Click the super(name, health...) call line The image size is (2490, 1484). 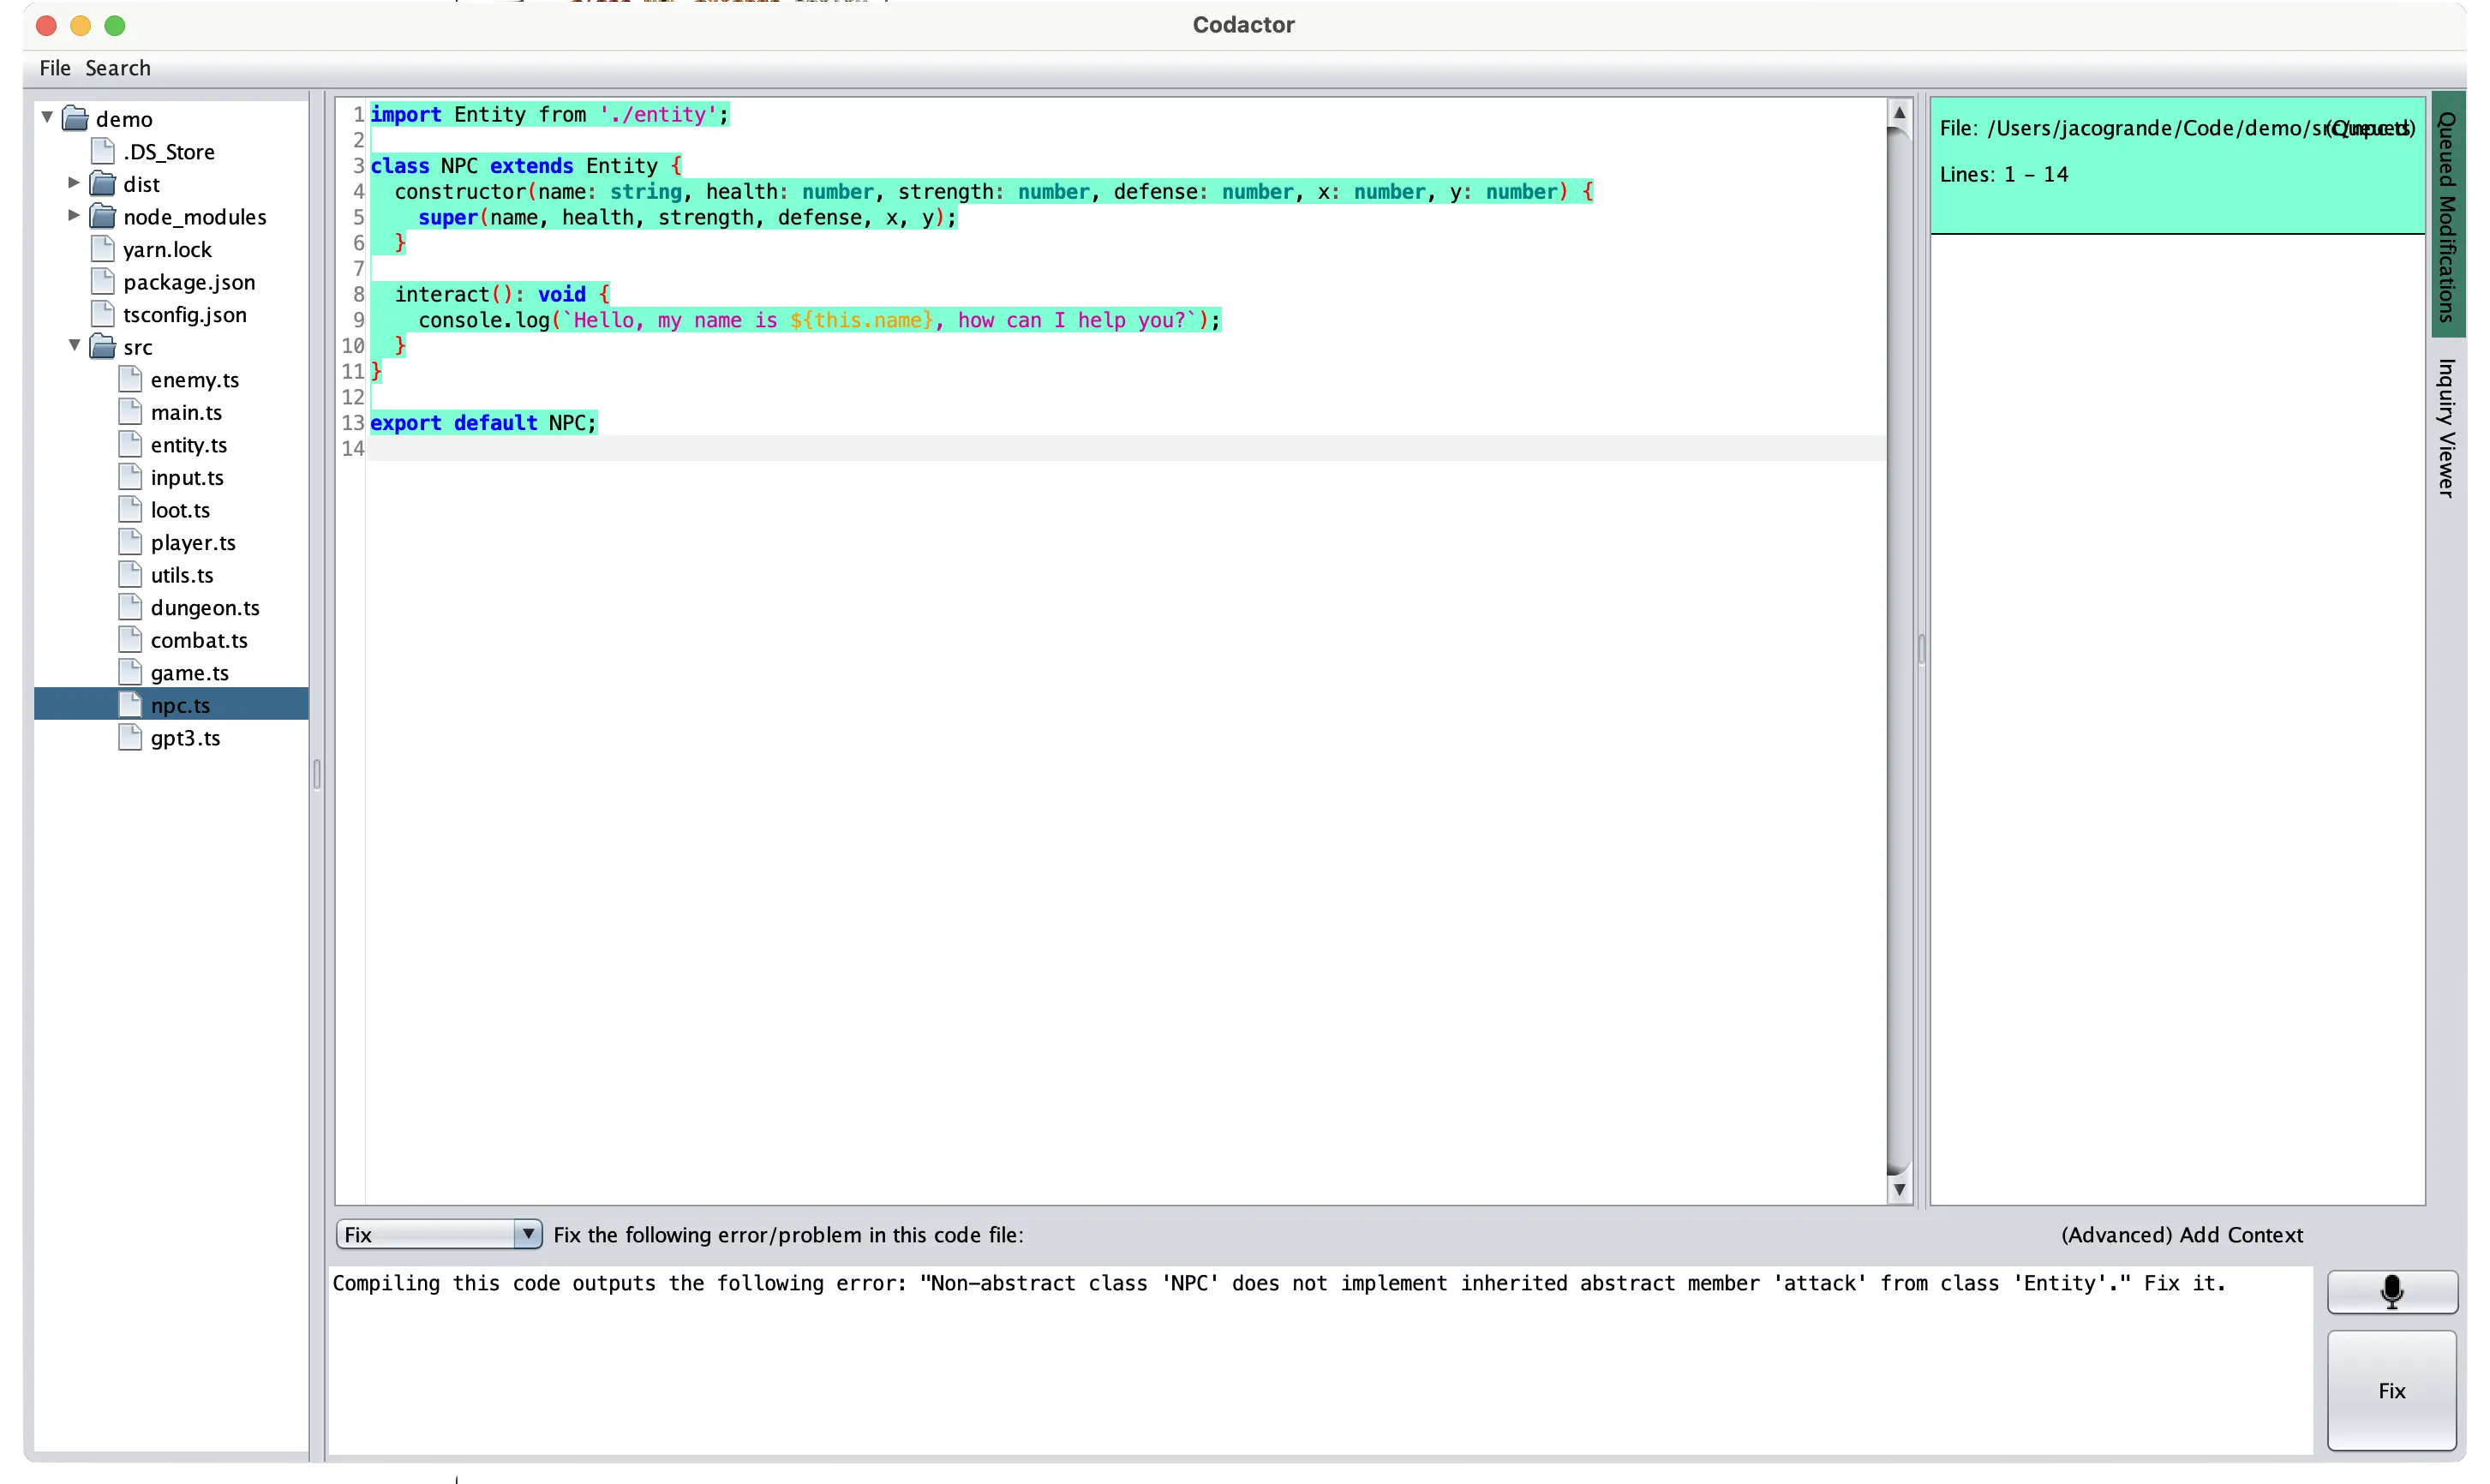(687, 217)
